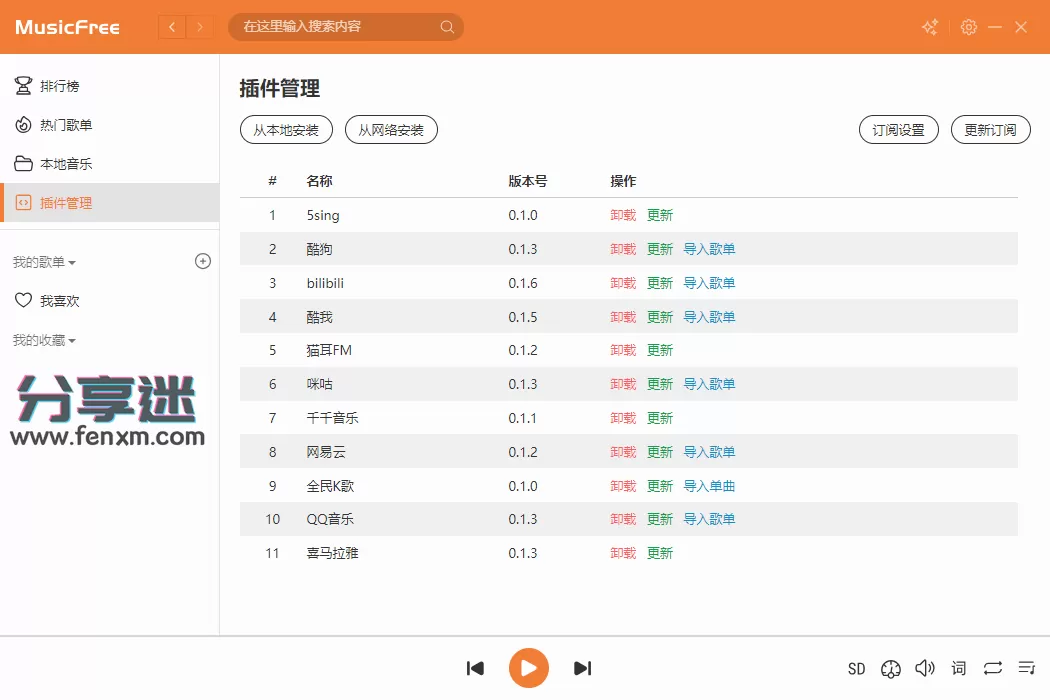
Task: Click the sparkle theme icon in titlebar
Action: [929, 27]
